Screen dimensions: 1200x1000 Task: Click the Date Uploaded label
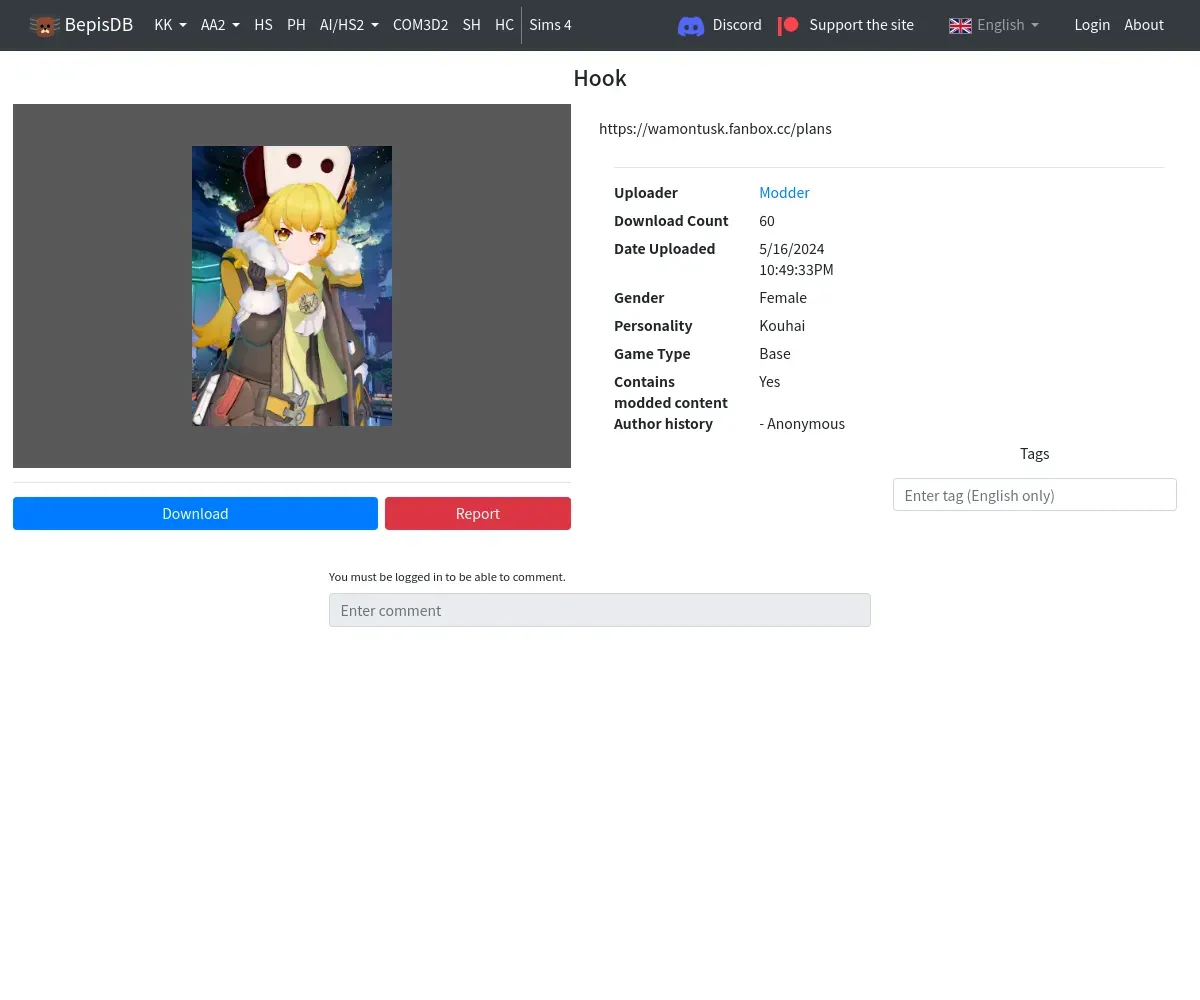tap(664, 249)
